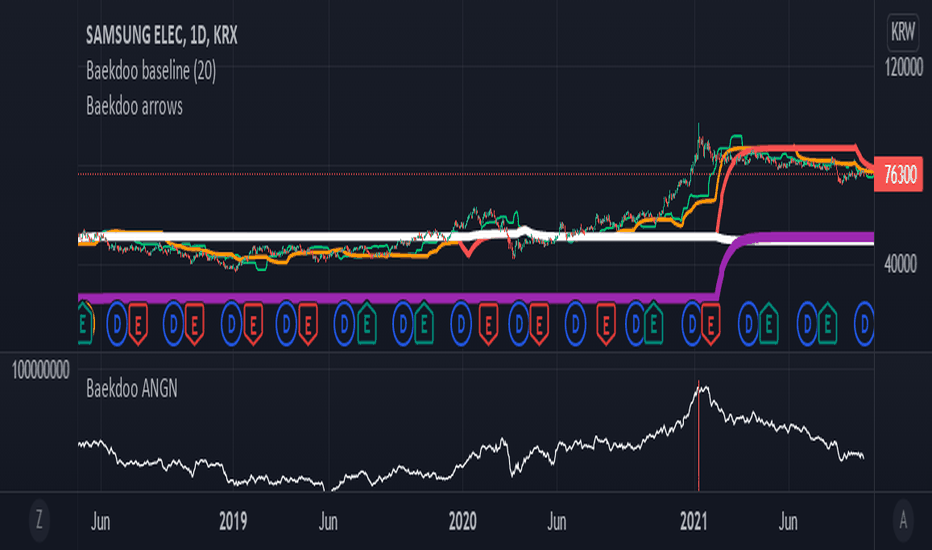
Task: Click the Z button beside the time axis
Action: tap(39, 520)
